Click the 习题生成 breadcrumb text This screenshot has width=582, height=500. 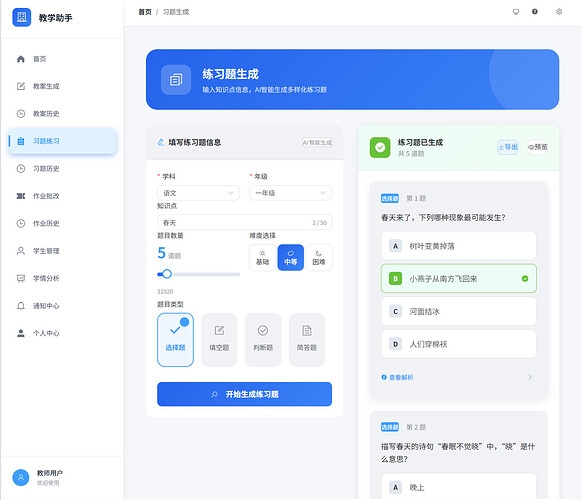click(176, 12)
